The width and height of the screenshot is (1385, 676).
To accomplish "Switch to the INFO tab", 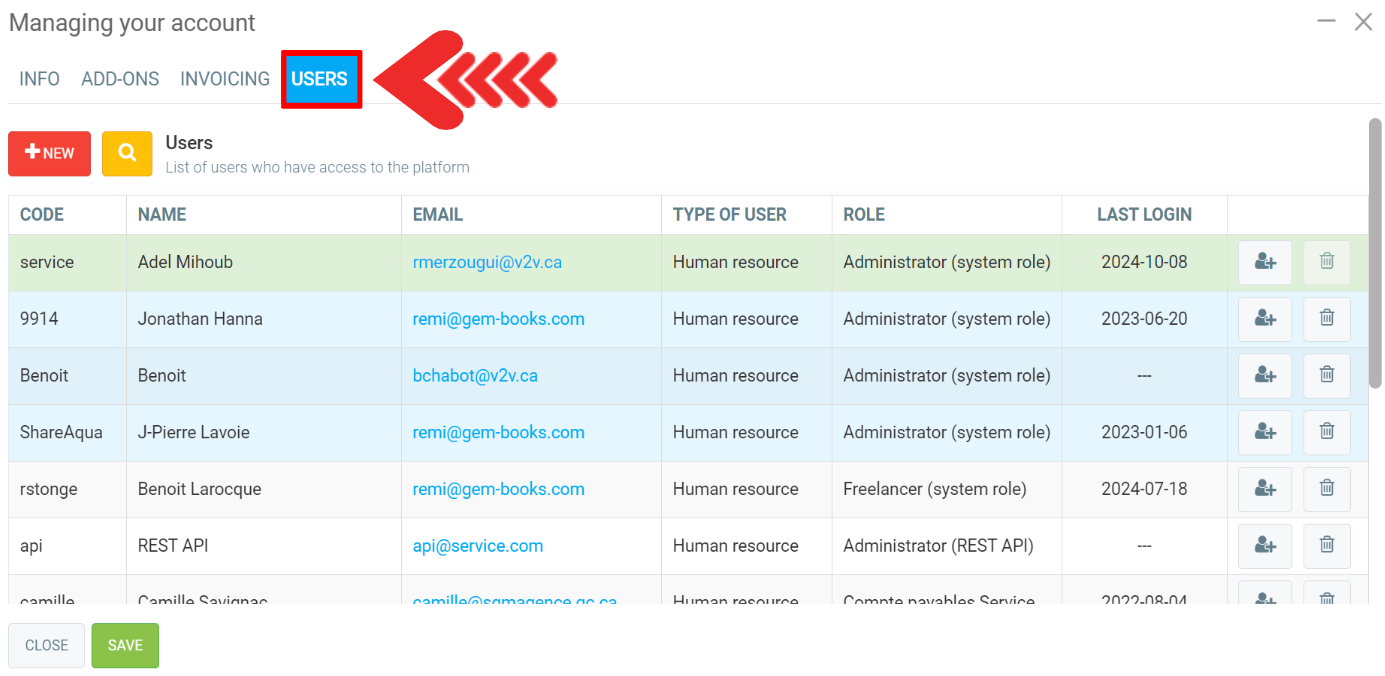I will [39, 79].
